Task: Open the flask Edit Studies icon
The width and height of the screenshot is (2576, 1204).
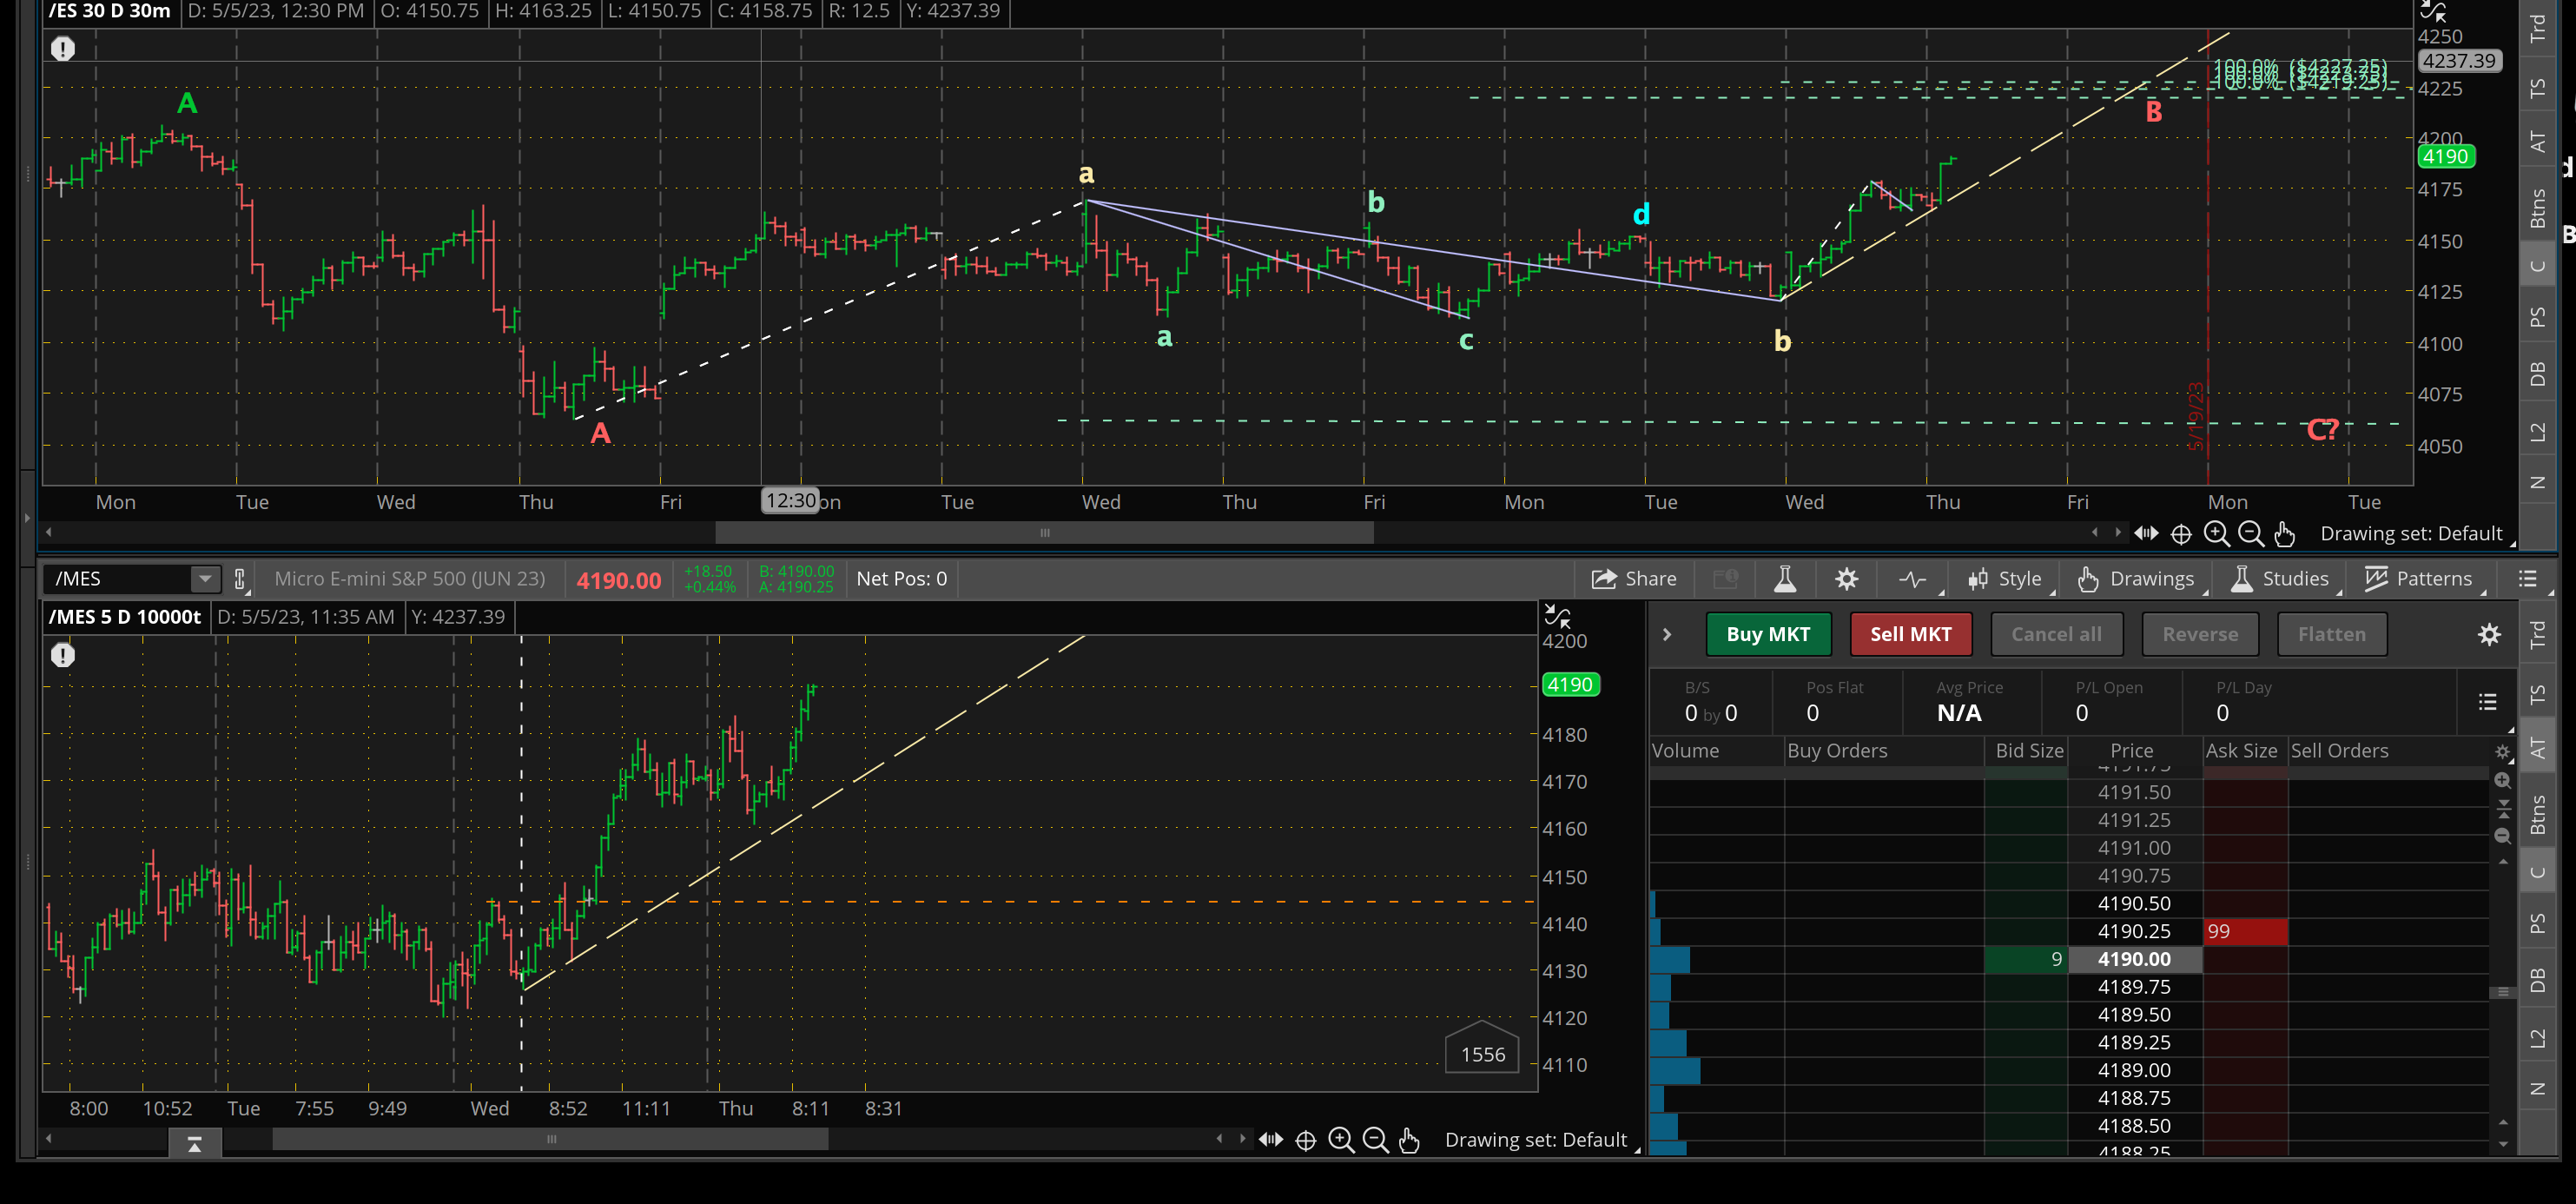Action: pos(1784,579)
